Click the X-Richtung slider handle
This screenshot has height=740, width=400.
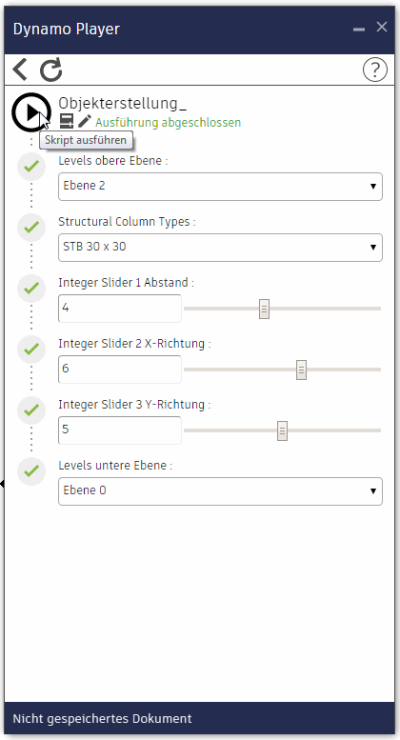301,370
